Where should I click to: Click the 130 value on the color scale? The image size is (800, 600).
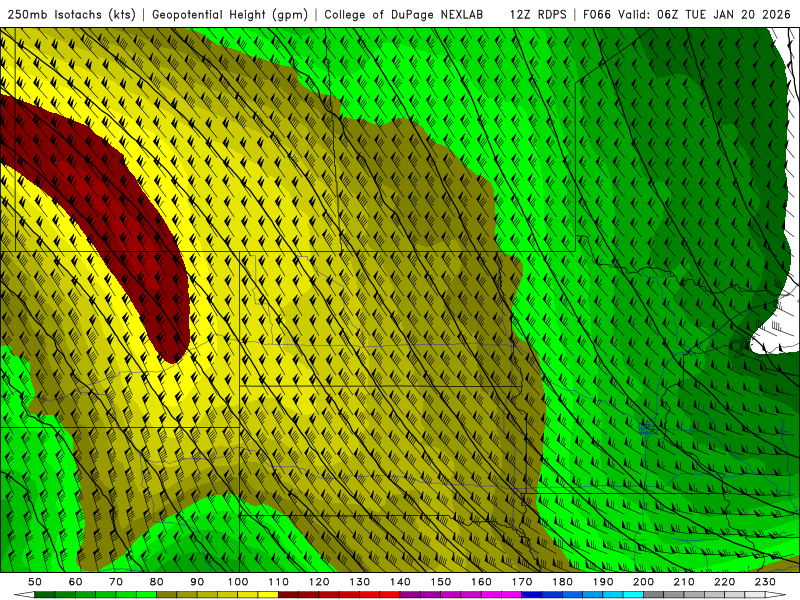click(x=360, y=582)
